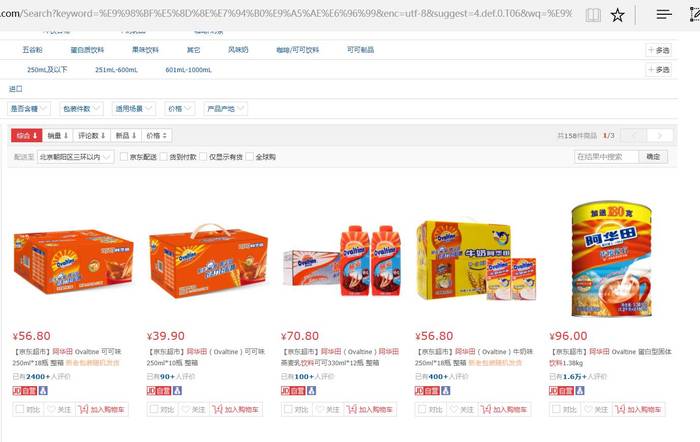Image resolution: width=700 pixels, height=442 pixels.
Task: Open the 产品产地 filter dropdown
Action: click(x=225, y=108)
